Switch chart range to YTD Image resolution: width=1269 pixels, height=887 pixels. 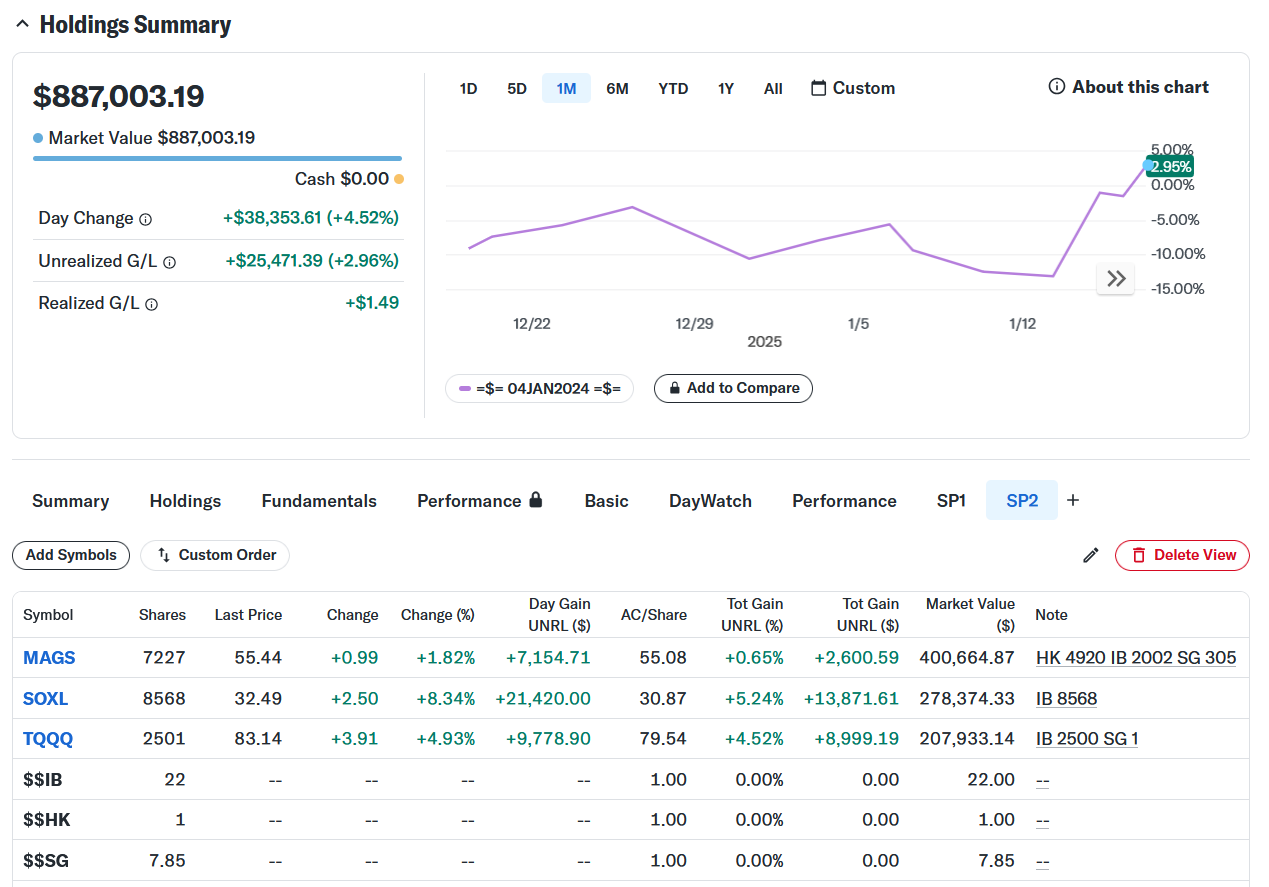[x=673, y=88]
